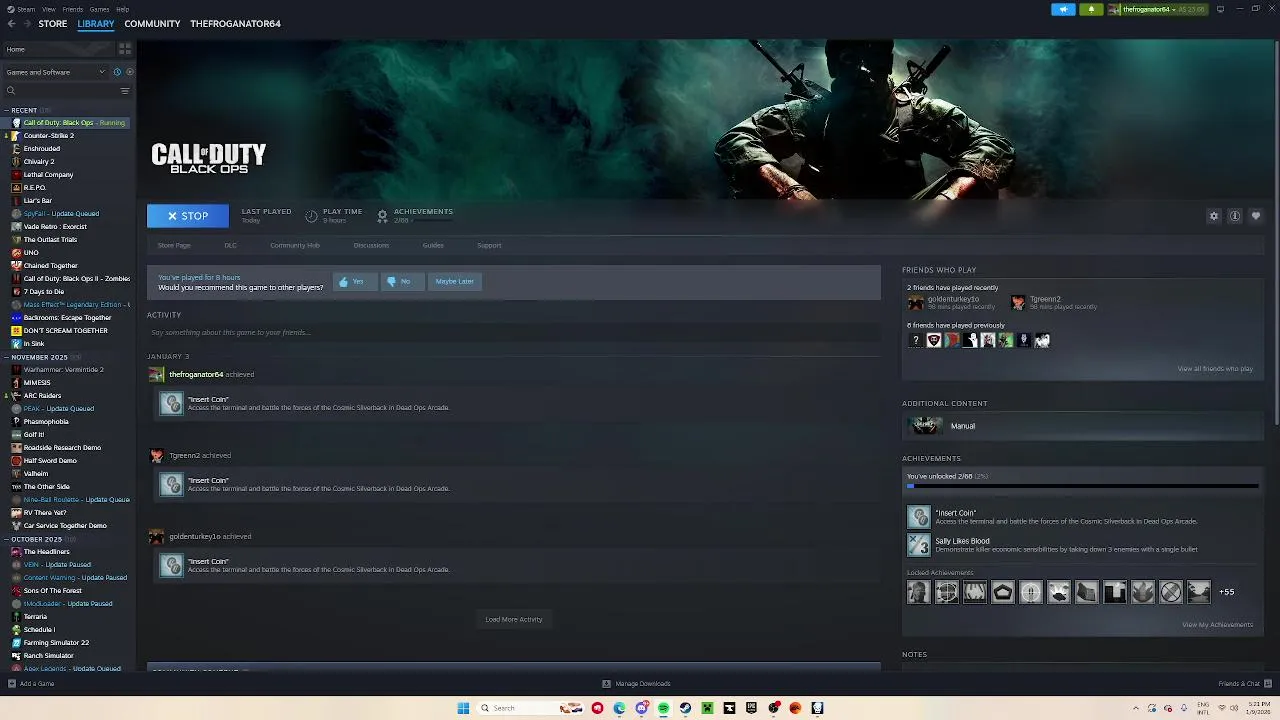Open the Discussions link
The image size is (1280, 720).
371,245
